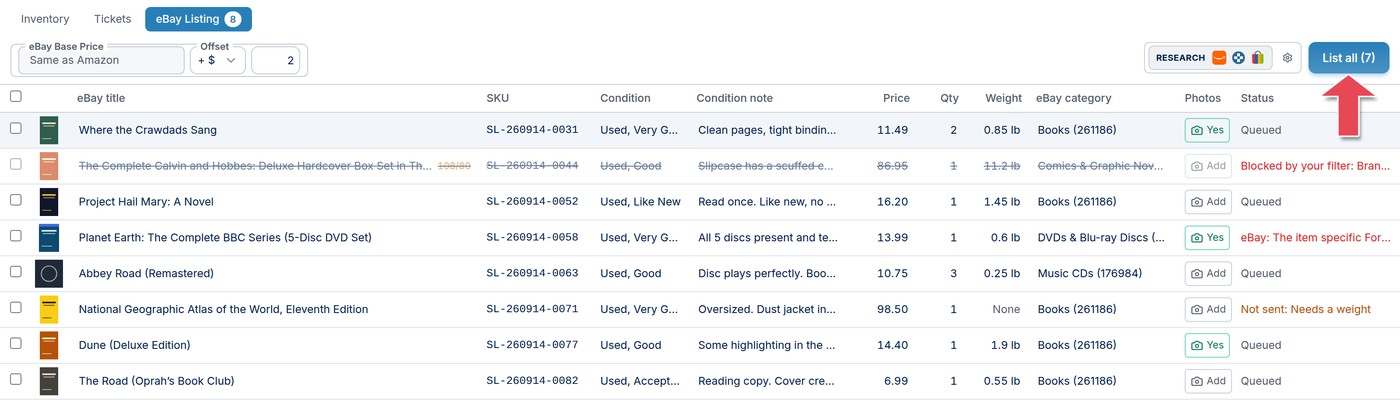1400x411 pixels.
Task: Check Project Hail Mary row checkbox
Action: pos(15,201)
